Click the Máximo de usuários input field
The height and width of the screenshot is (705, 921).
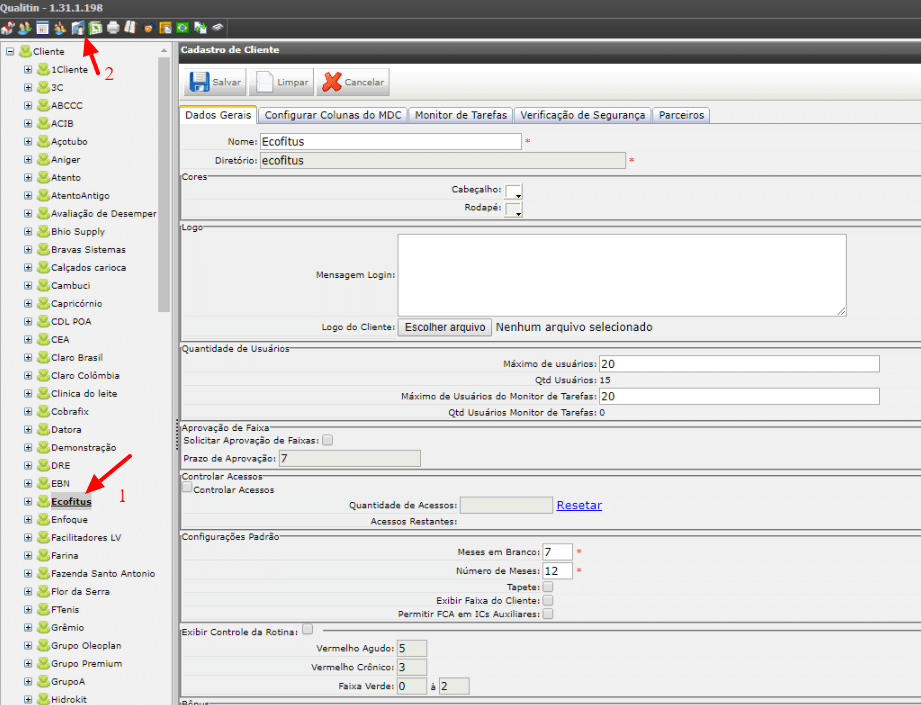pos(739,364)
